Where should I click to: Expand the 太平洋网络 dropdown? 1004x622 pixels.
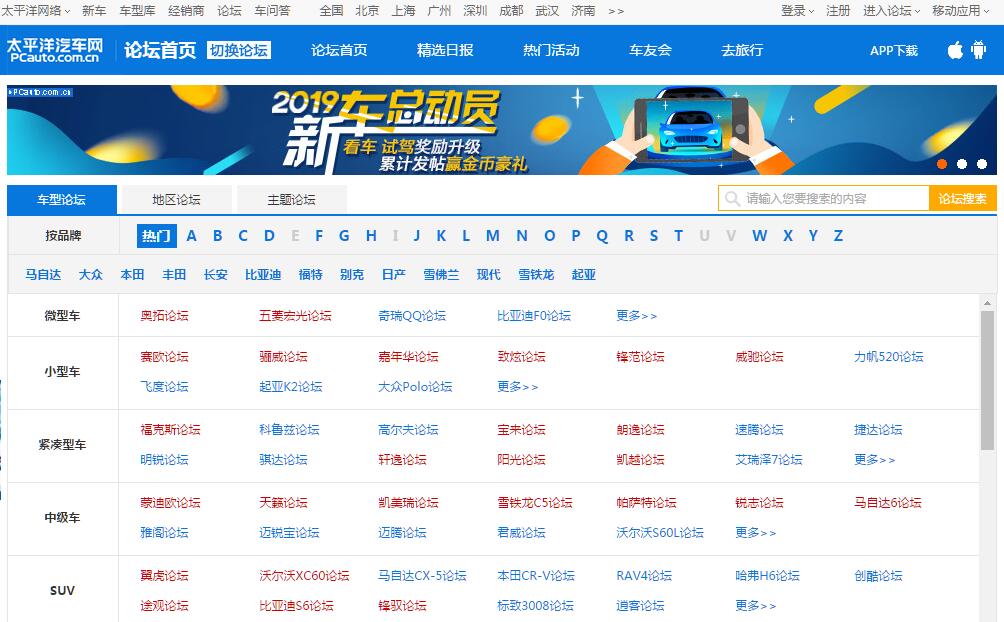[36, 11]
